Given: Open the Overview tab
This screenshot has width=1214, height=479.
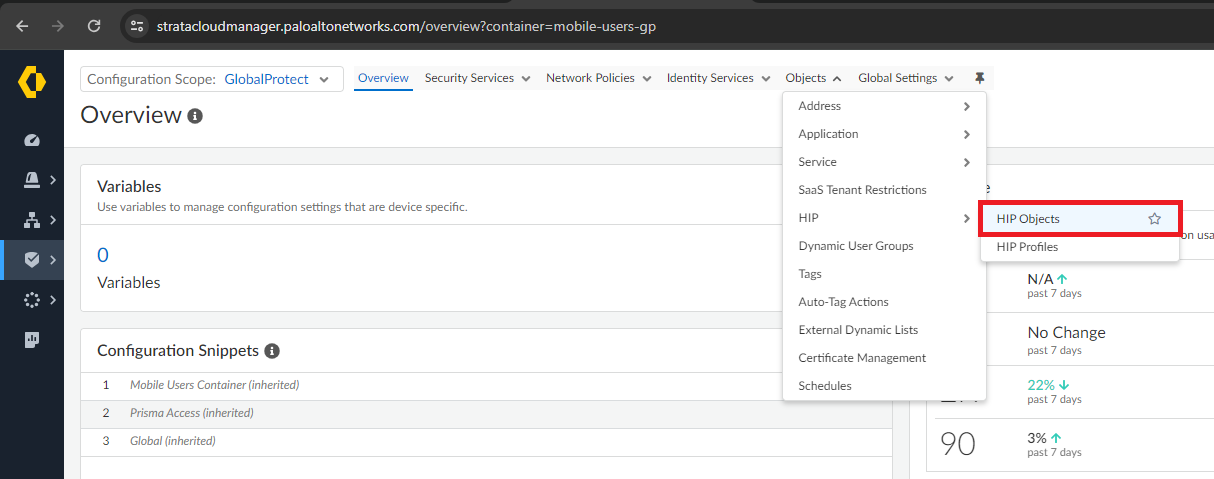Looking at the screenshot, I should pyautogui.click(x=383, y=78).
